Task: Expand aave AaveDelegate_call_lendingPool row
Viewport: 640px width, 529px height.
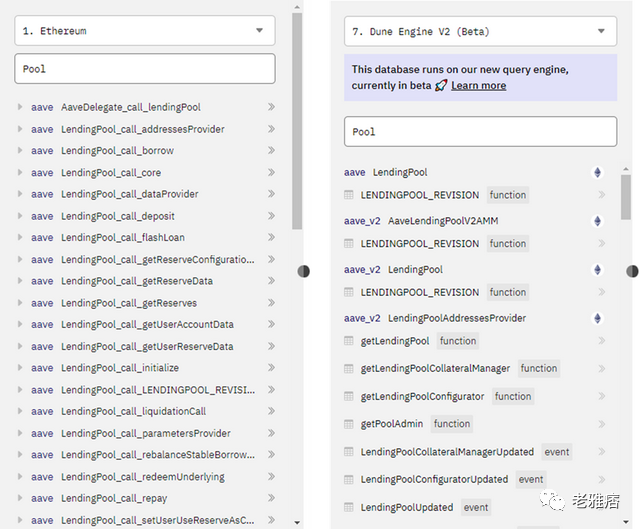Action: (x=20, y=107)
